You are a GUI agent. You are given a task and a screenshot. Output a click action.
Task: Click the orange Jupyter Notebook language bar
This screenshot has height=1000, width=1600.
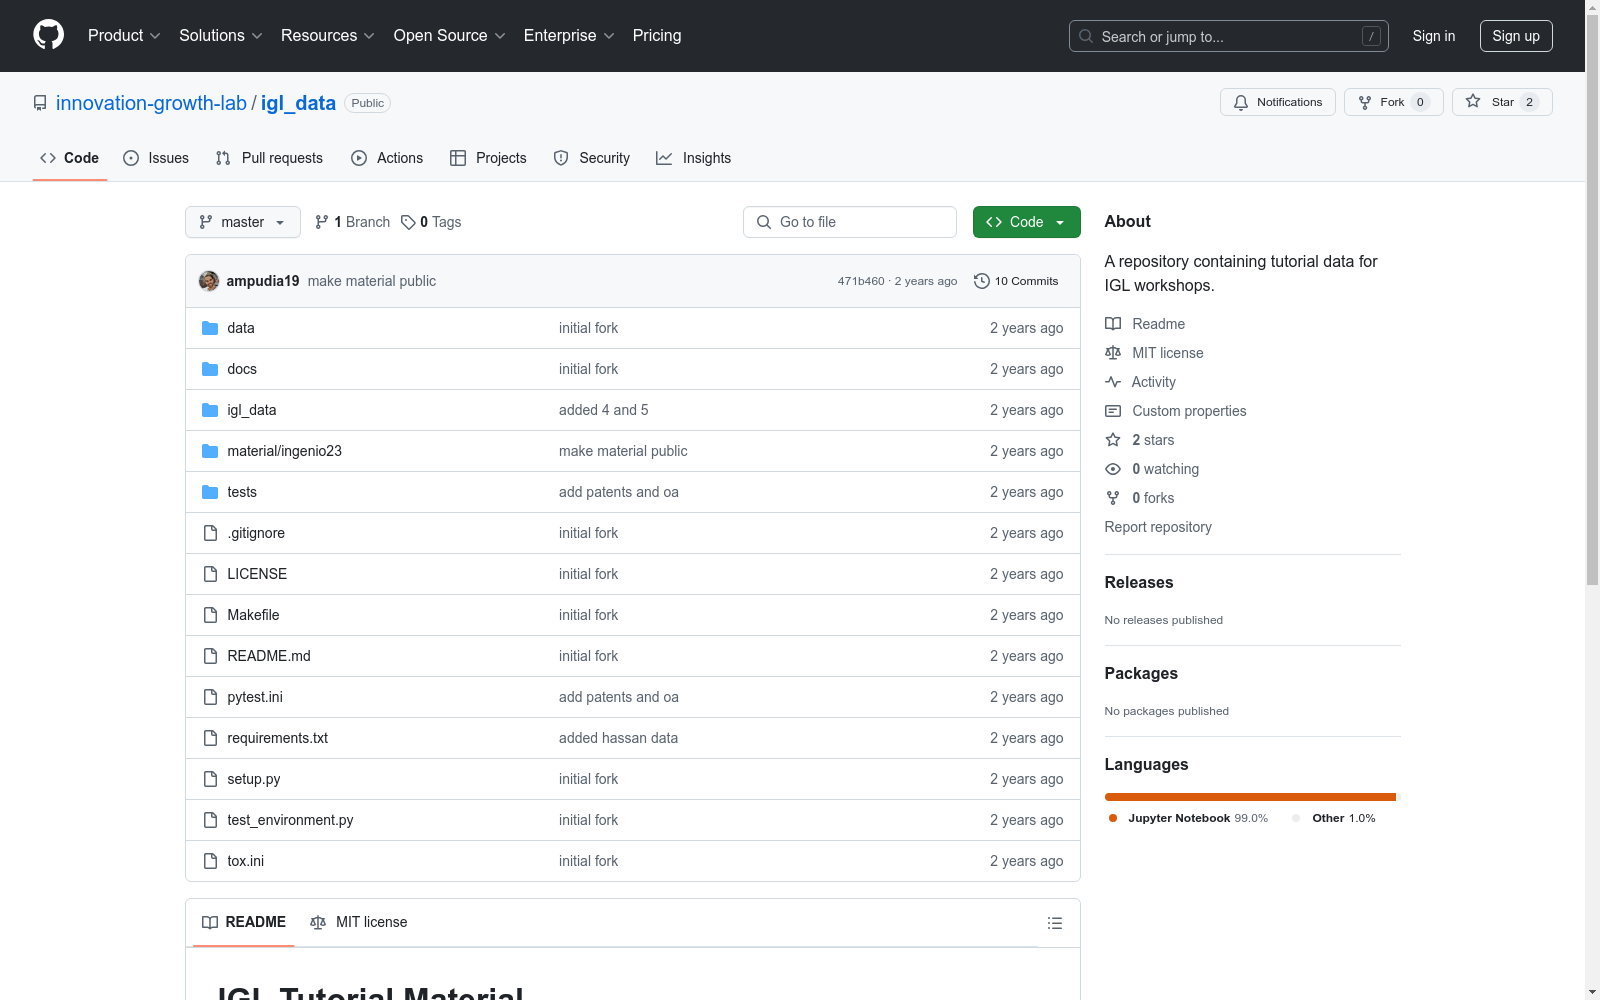1250,797
